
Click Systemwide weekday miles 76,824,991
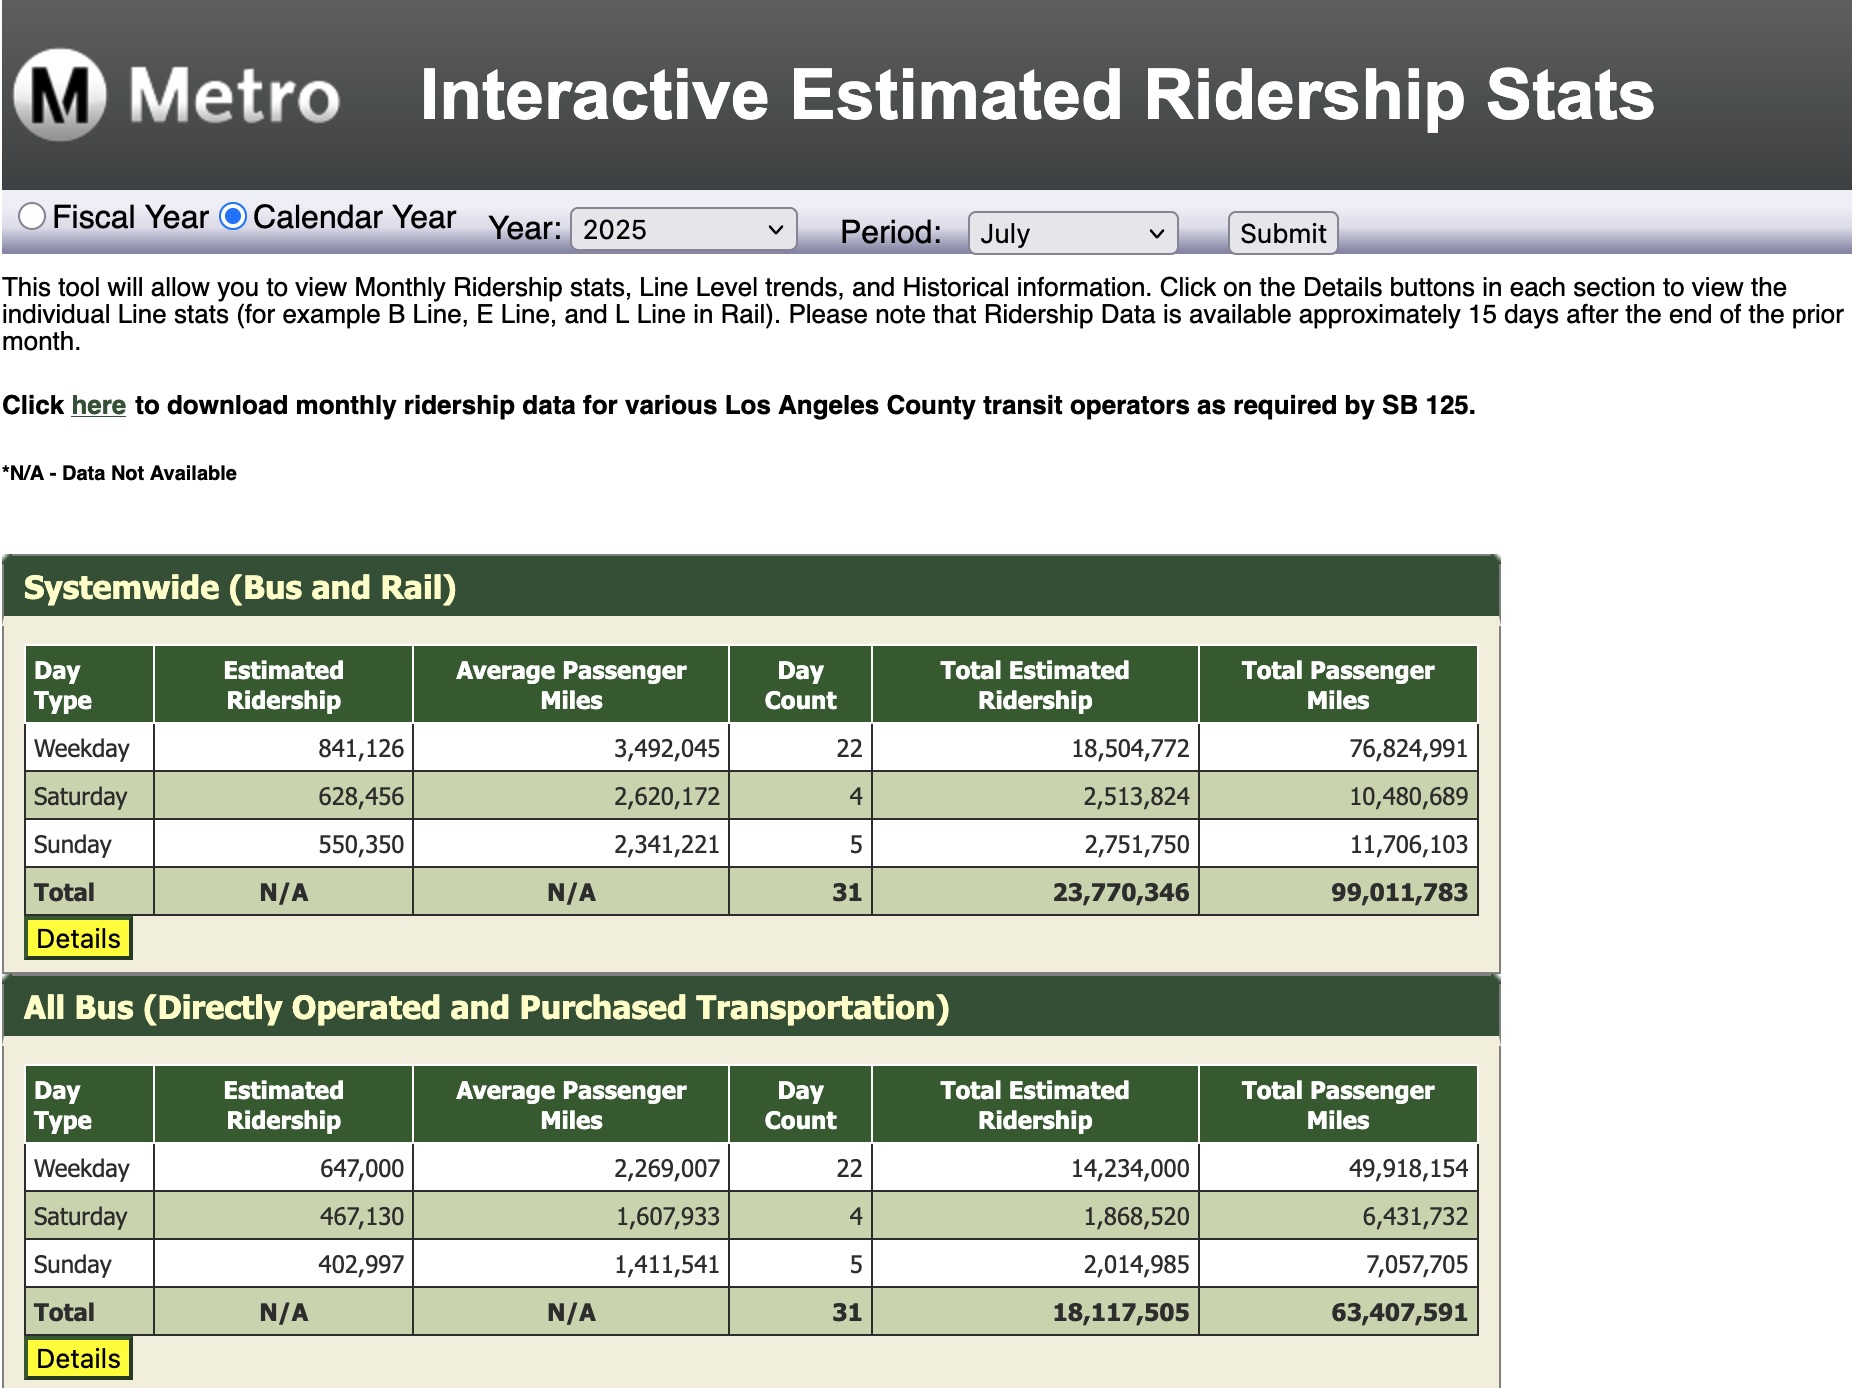click(1409, 748)
